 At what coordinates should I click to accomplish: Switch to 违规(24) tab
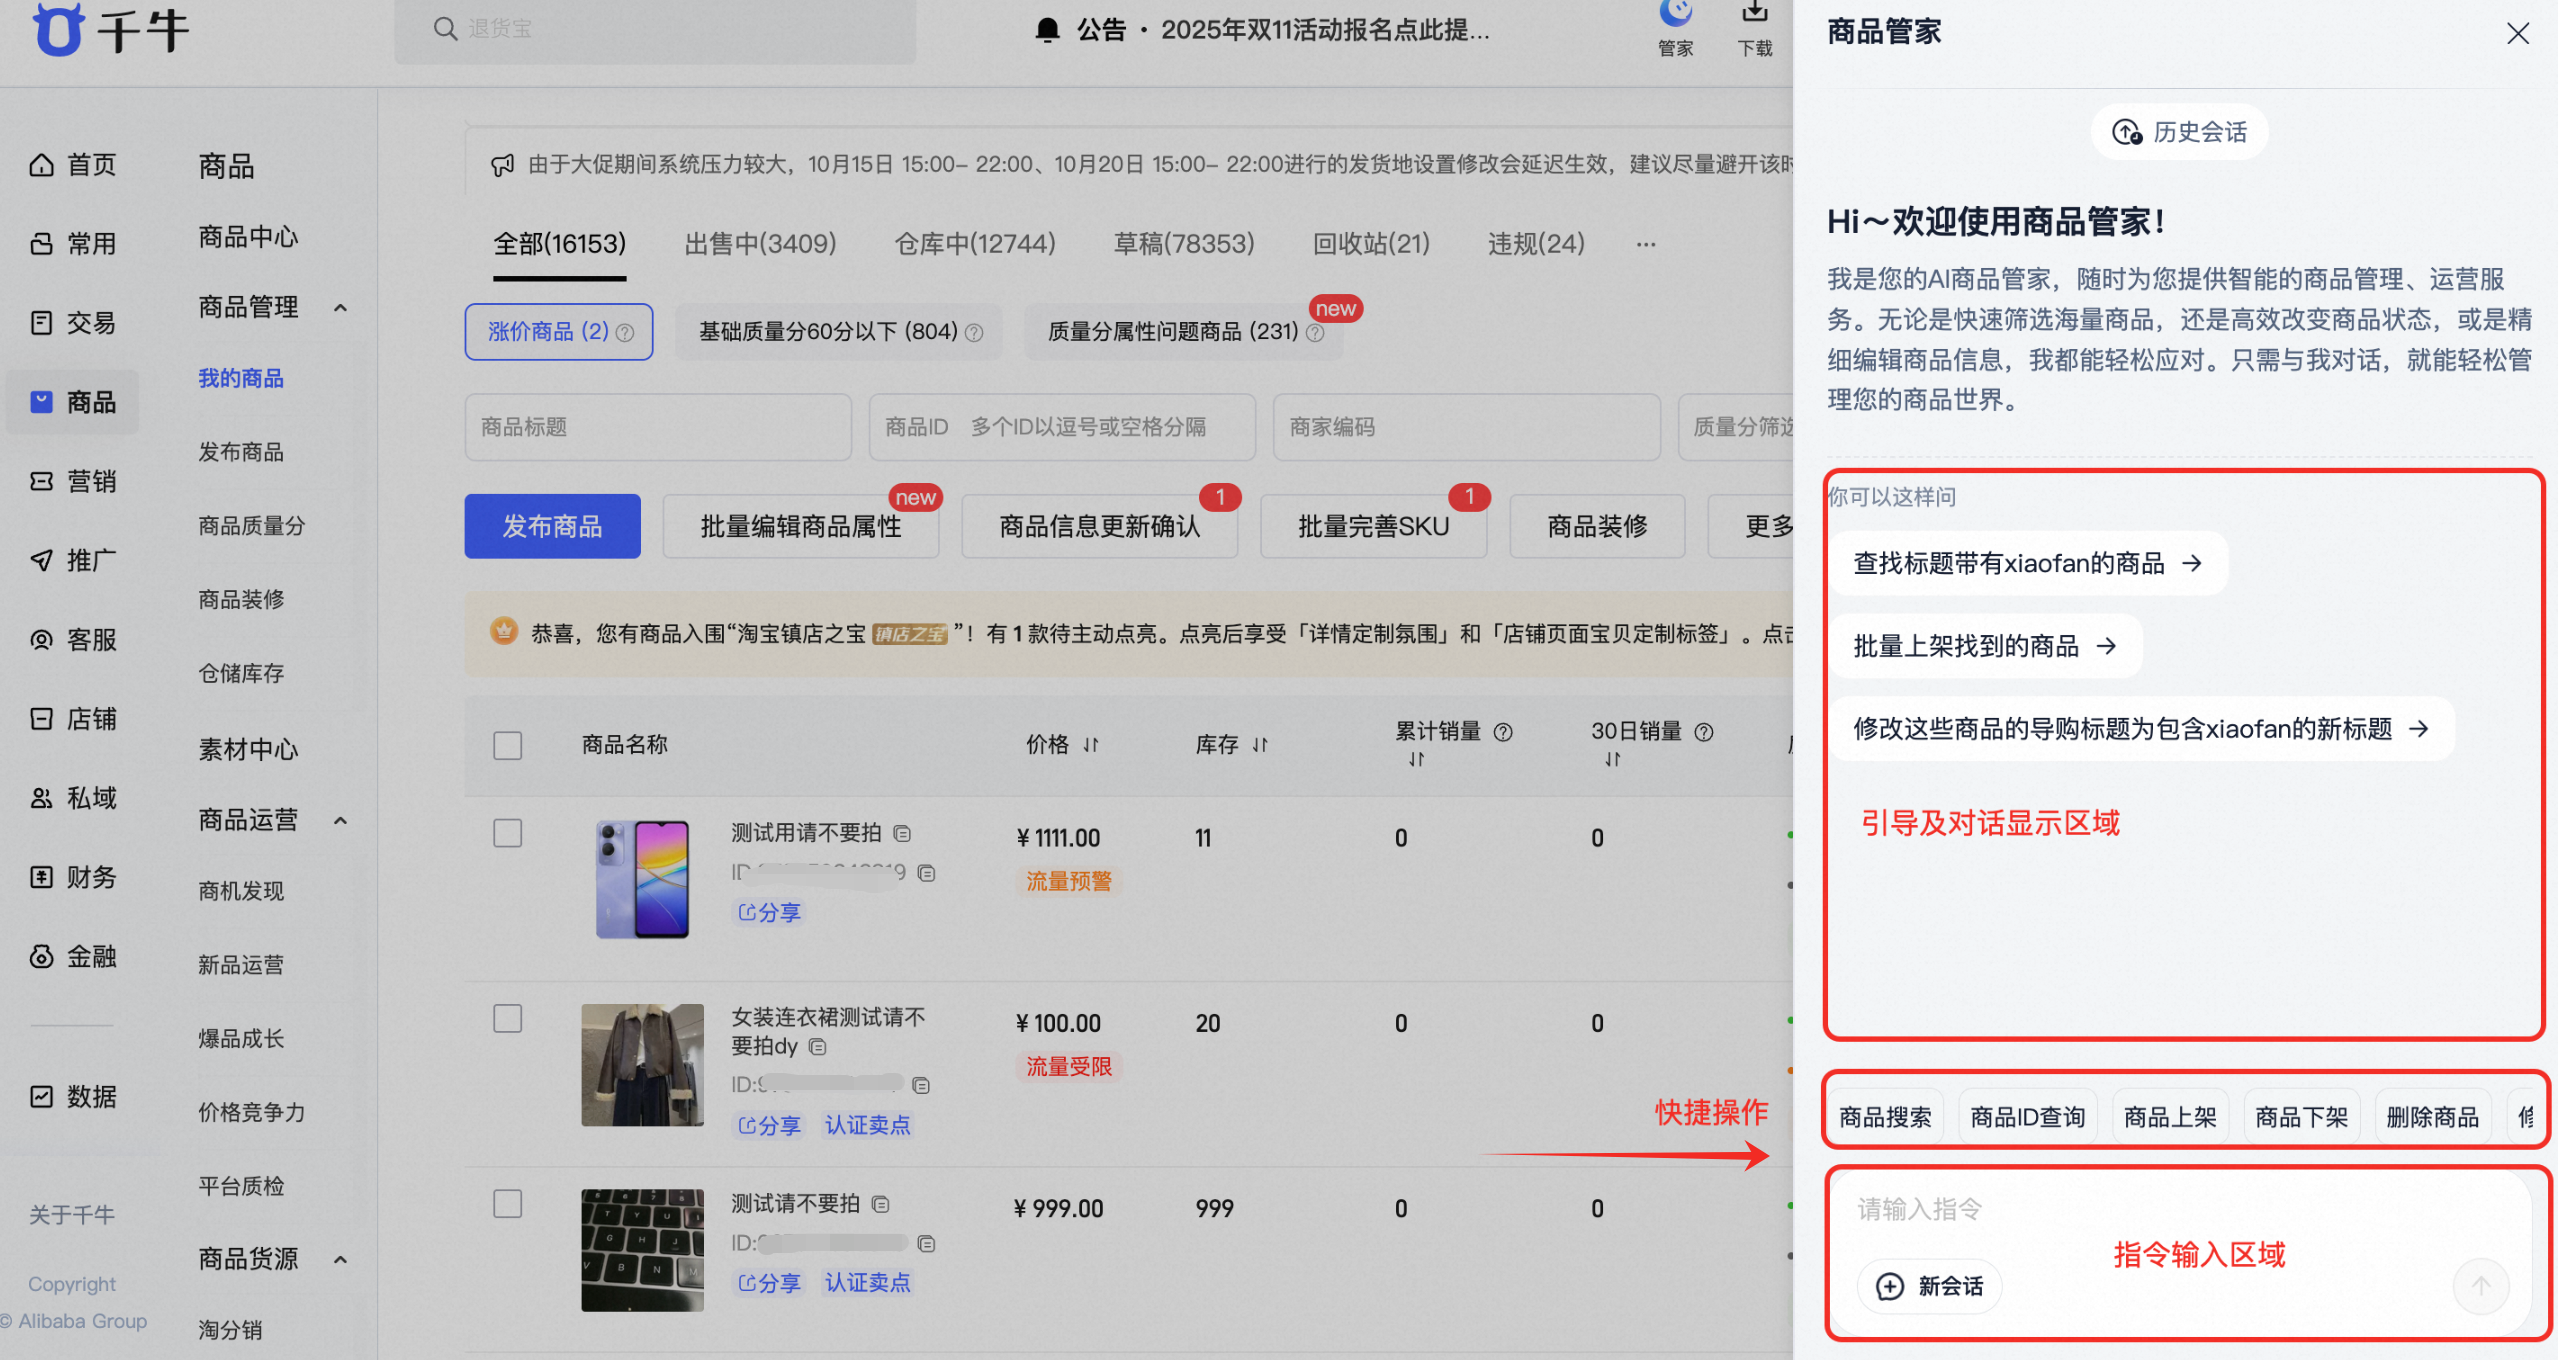(x=1536, y=243)
